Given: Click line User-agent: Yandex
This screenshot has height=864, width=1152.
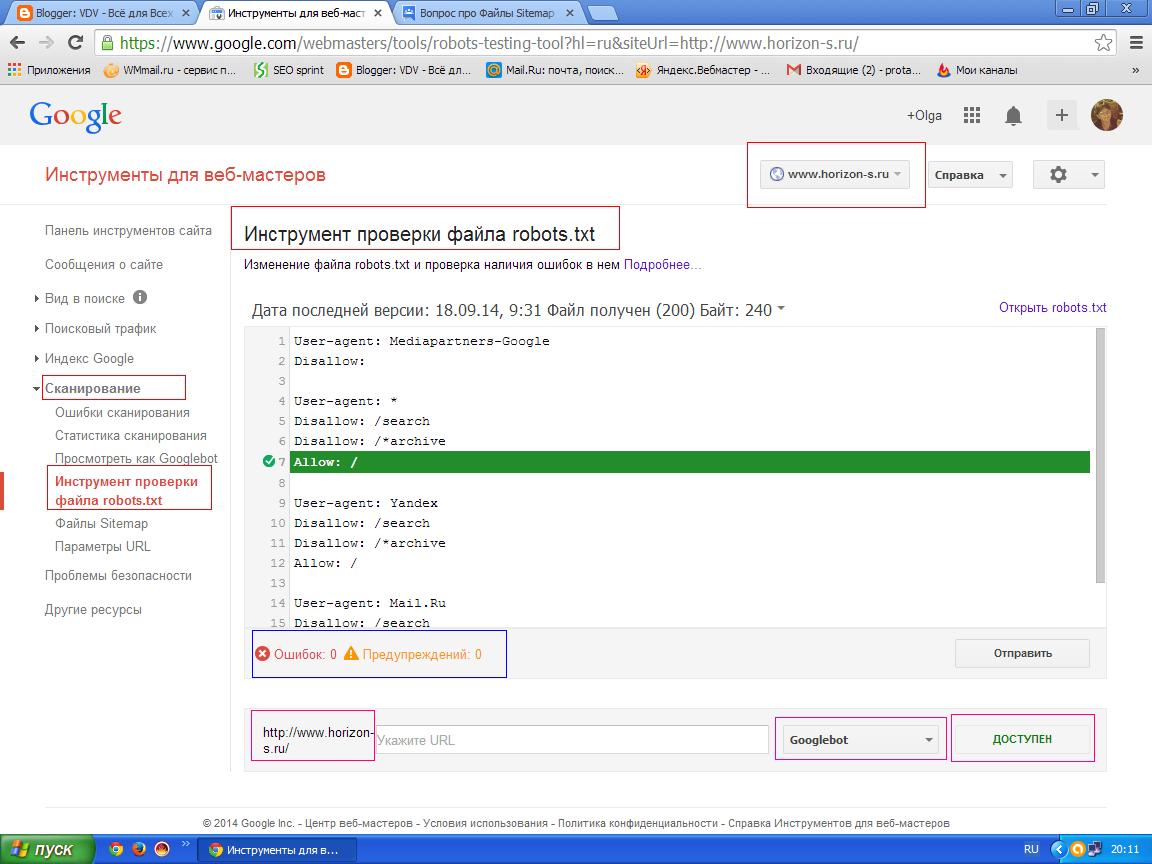Looking at the screenshot, I should (x=366, y=503).
